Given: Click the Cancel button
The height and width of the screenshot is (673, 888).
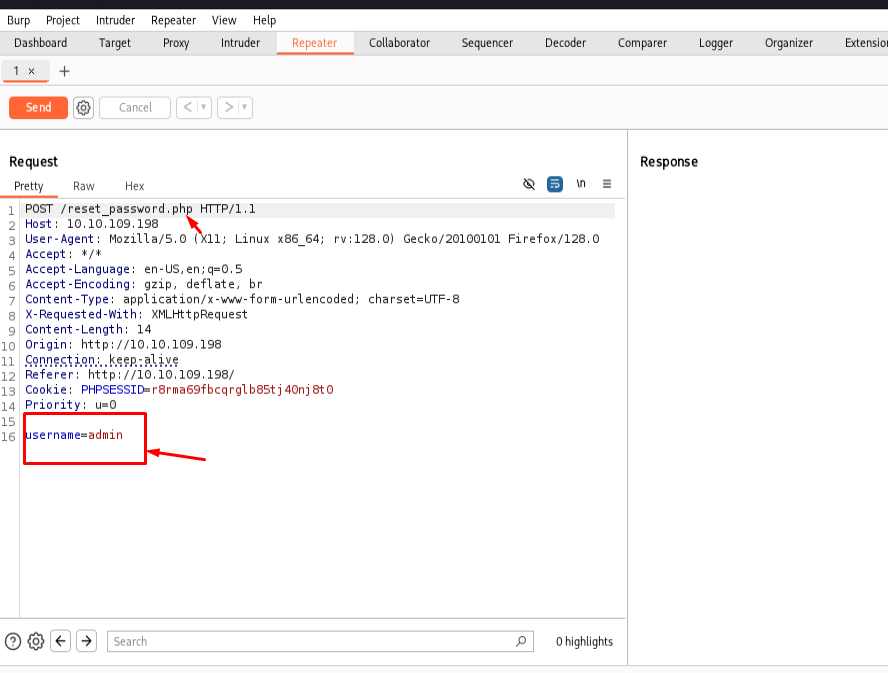Looking at the screenshot, I should click(135, 108).
